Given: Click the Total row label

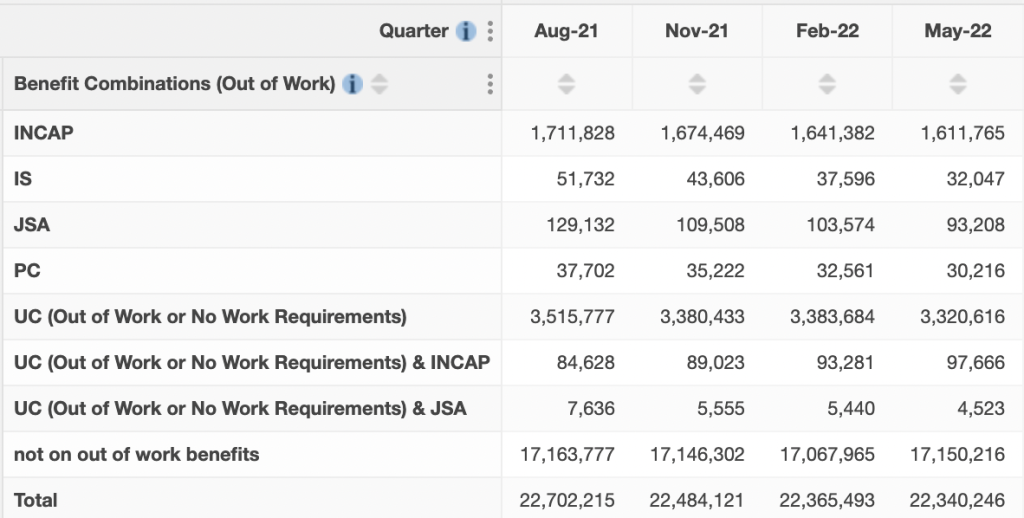Looking at the screenshot, I should point(36,500).
